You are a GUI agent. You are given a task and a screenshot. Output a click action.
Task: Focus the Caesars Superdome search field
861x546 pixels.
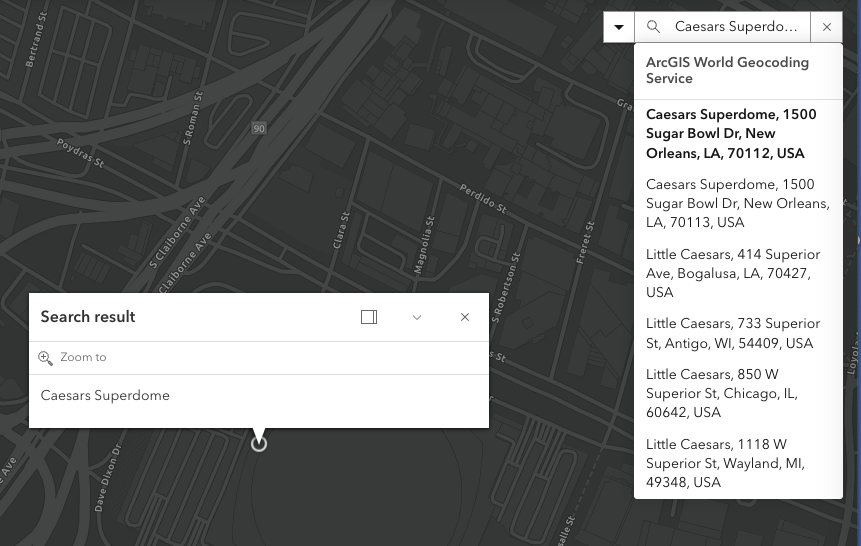point(736,27)
